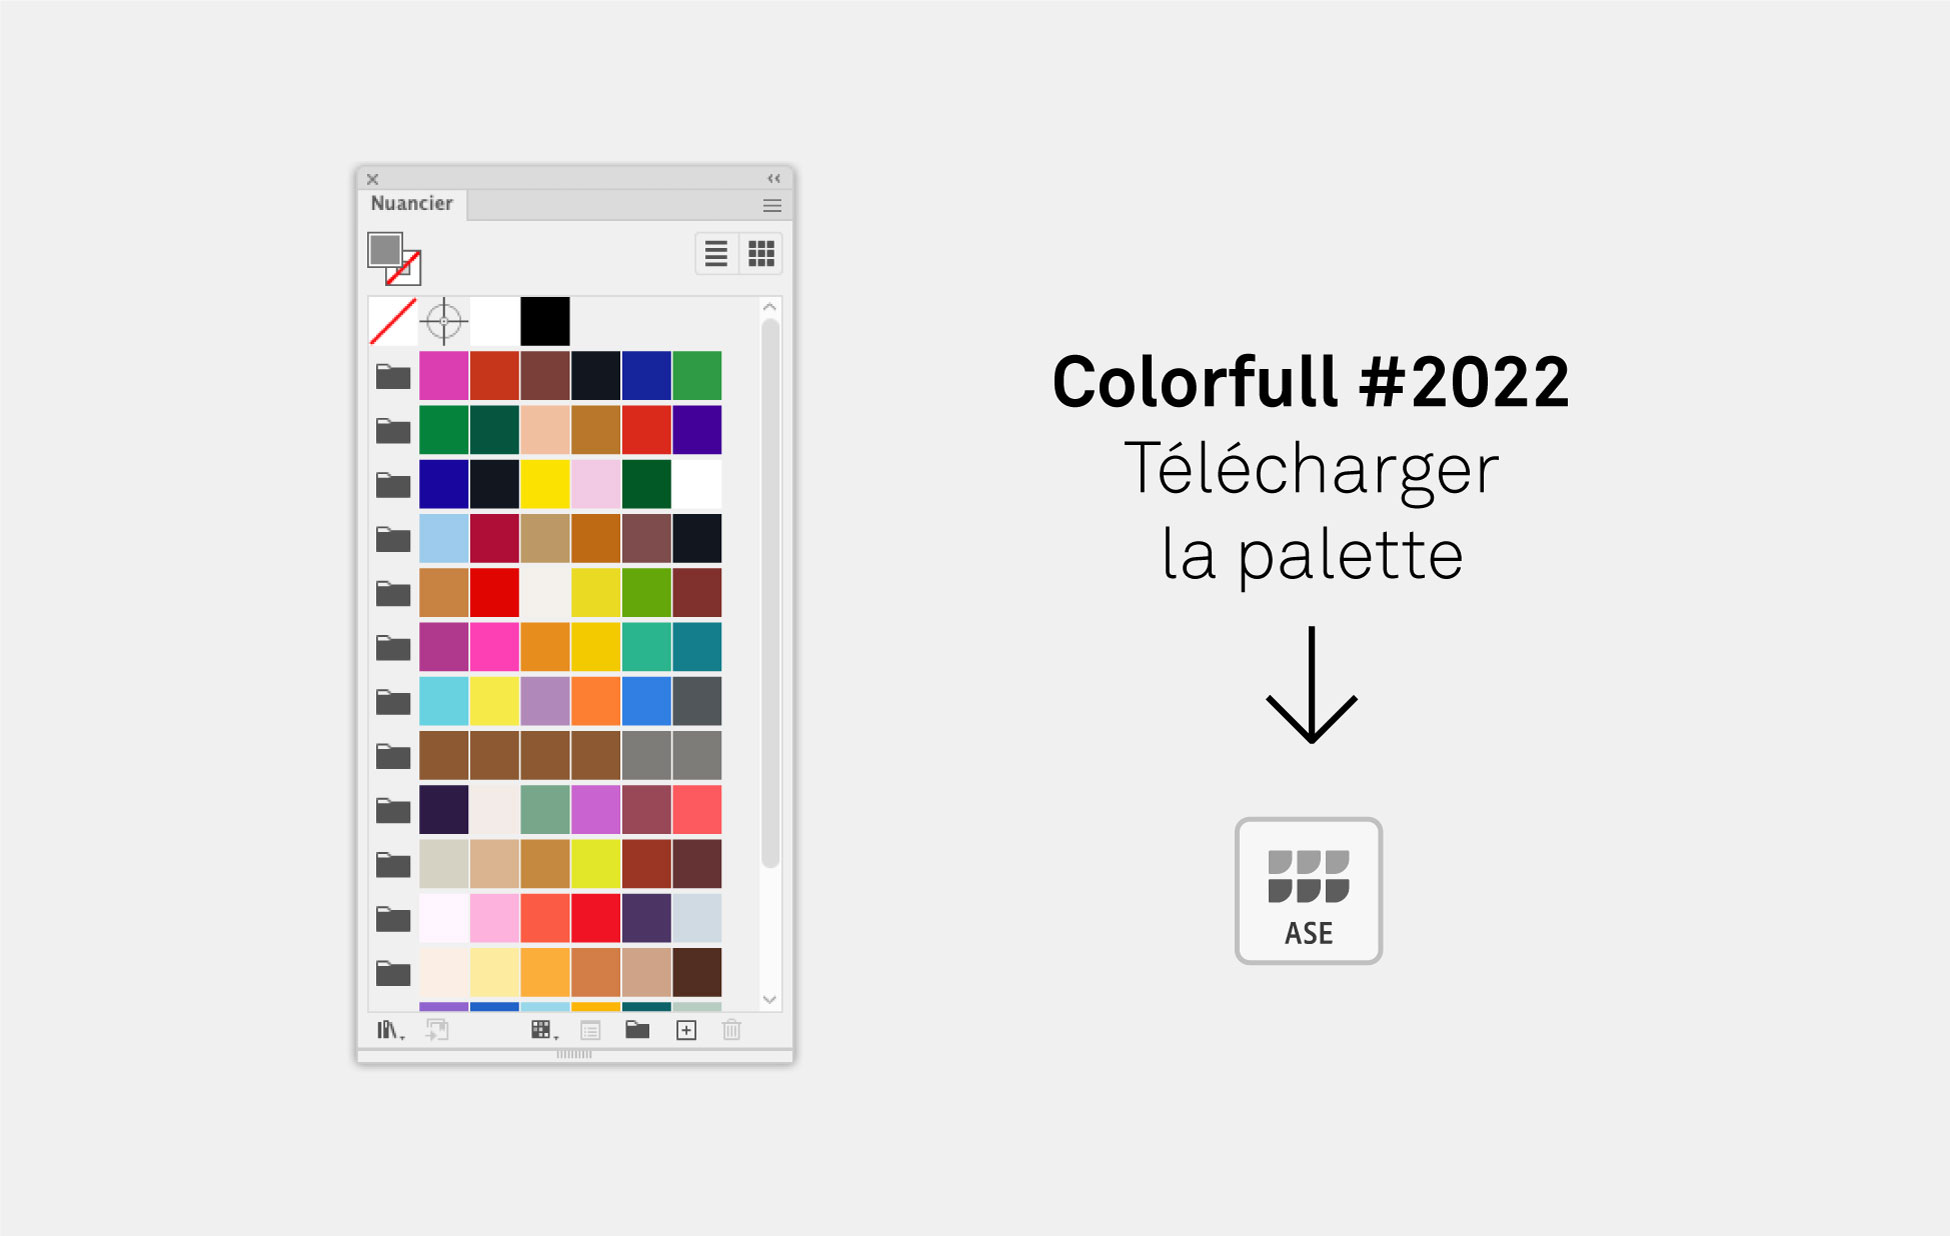The width and height of the screenshot is (1950, 1236).
Task: Click the New Swatch plus icon
Action: coord(686,1030)
